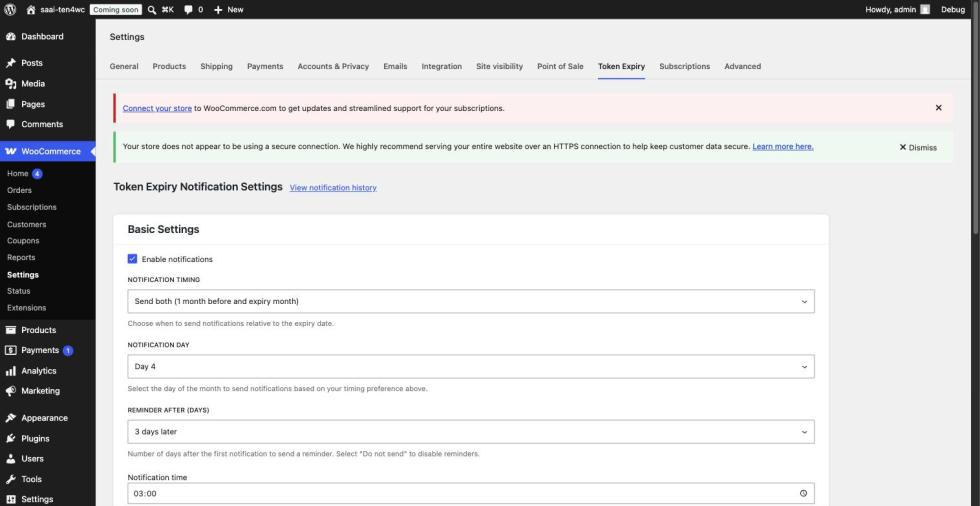The width and height of the screenshot is (980, 506).
Task: Click the comments bubble icon in admin bar
Action: pyautogui.click(x=188, y=10)
